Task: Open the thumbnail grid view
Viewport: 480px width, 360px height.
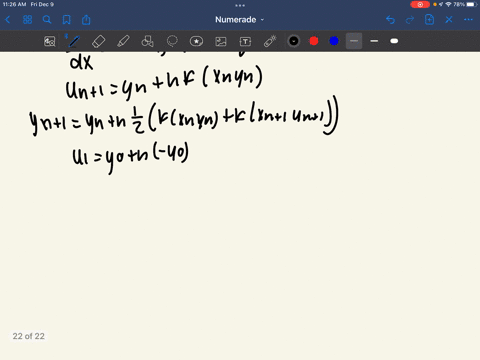Action: click(x=27, y=20)
